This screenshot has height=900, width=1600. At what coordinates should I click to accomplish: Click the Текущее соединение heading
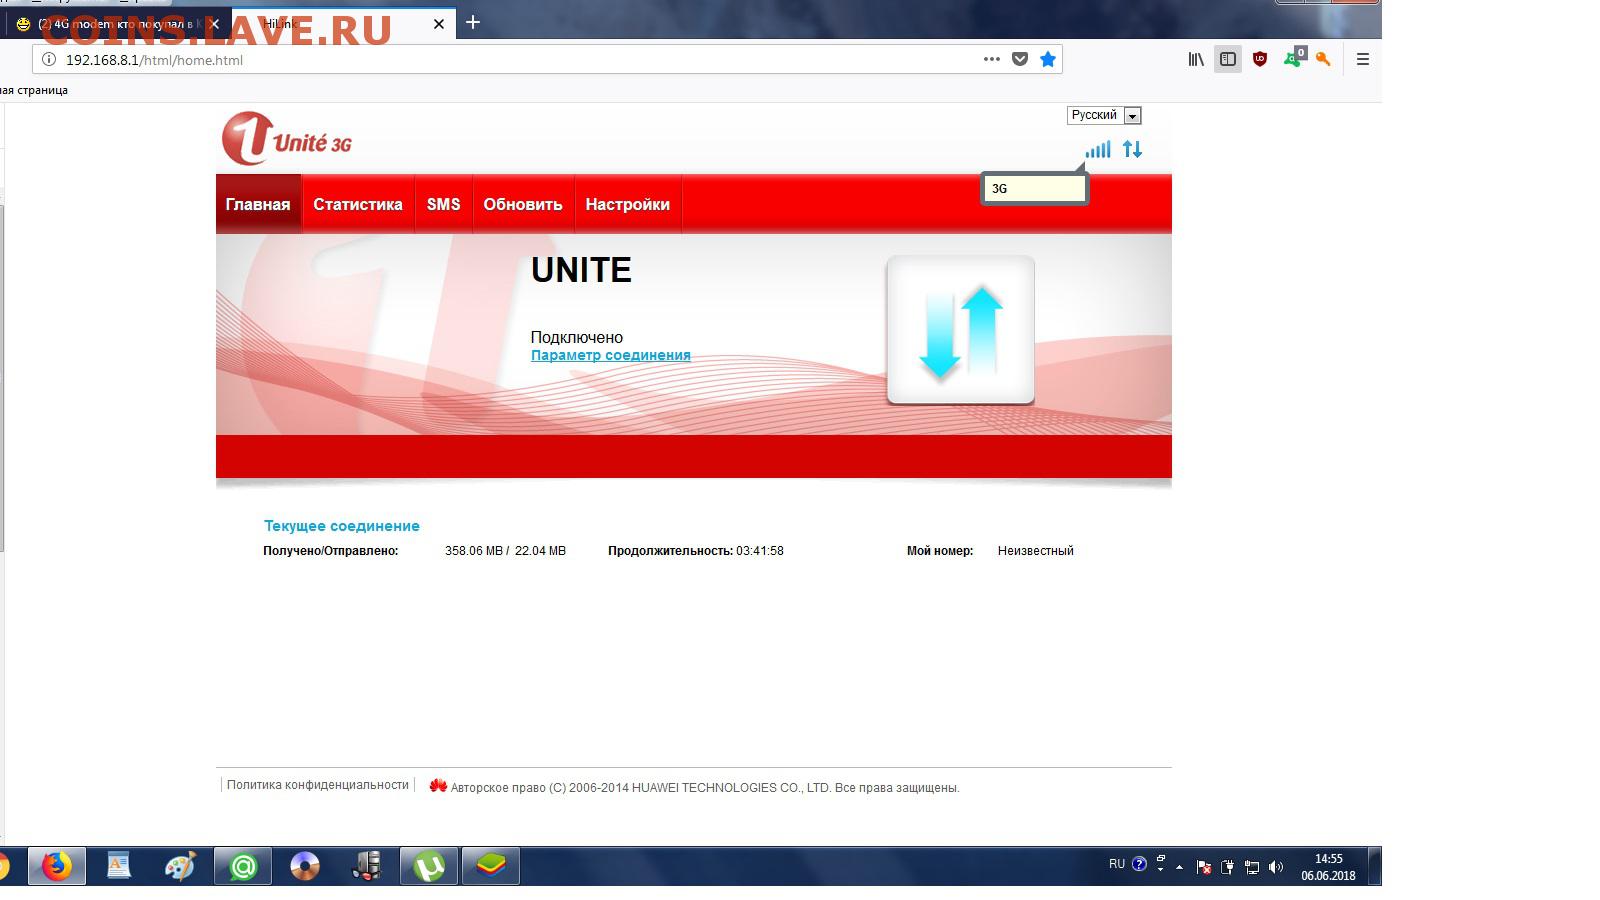click(x=342, y=526)
